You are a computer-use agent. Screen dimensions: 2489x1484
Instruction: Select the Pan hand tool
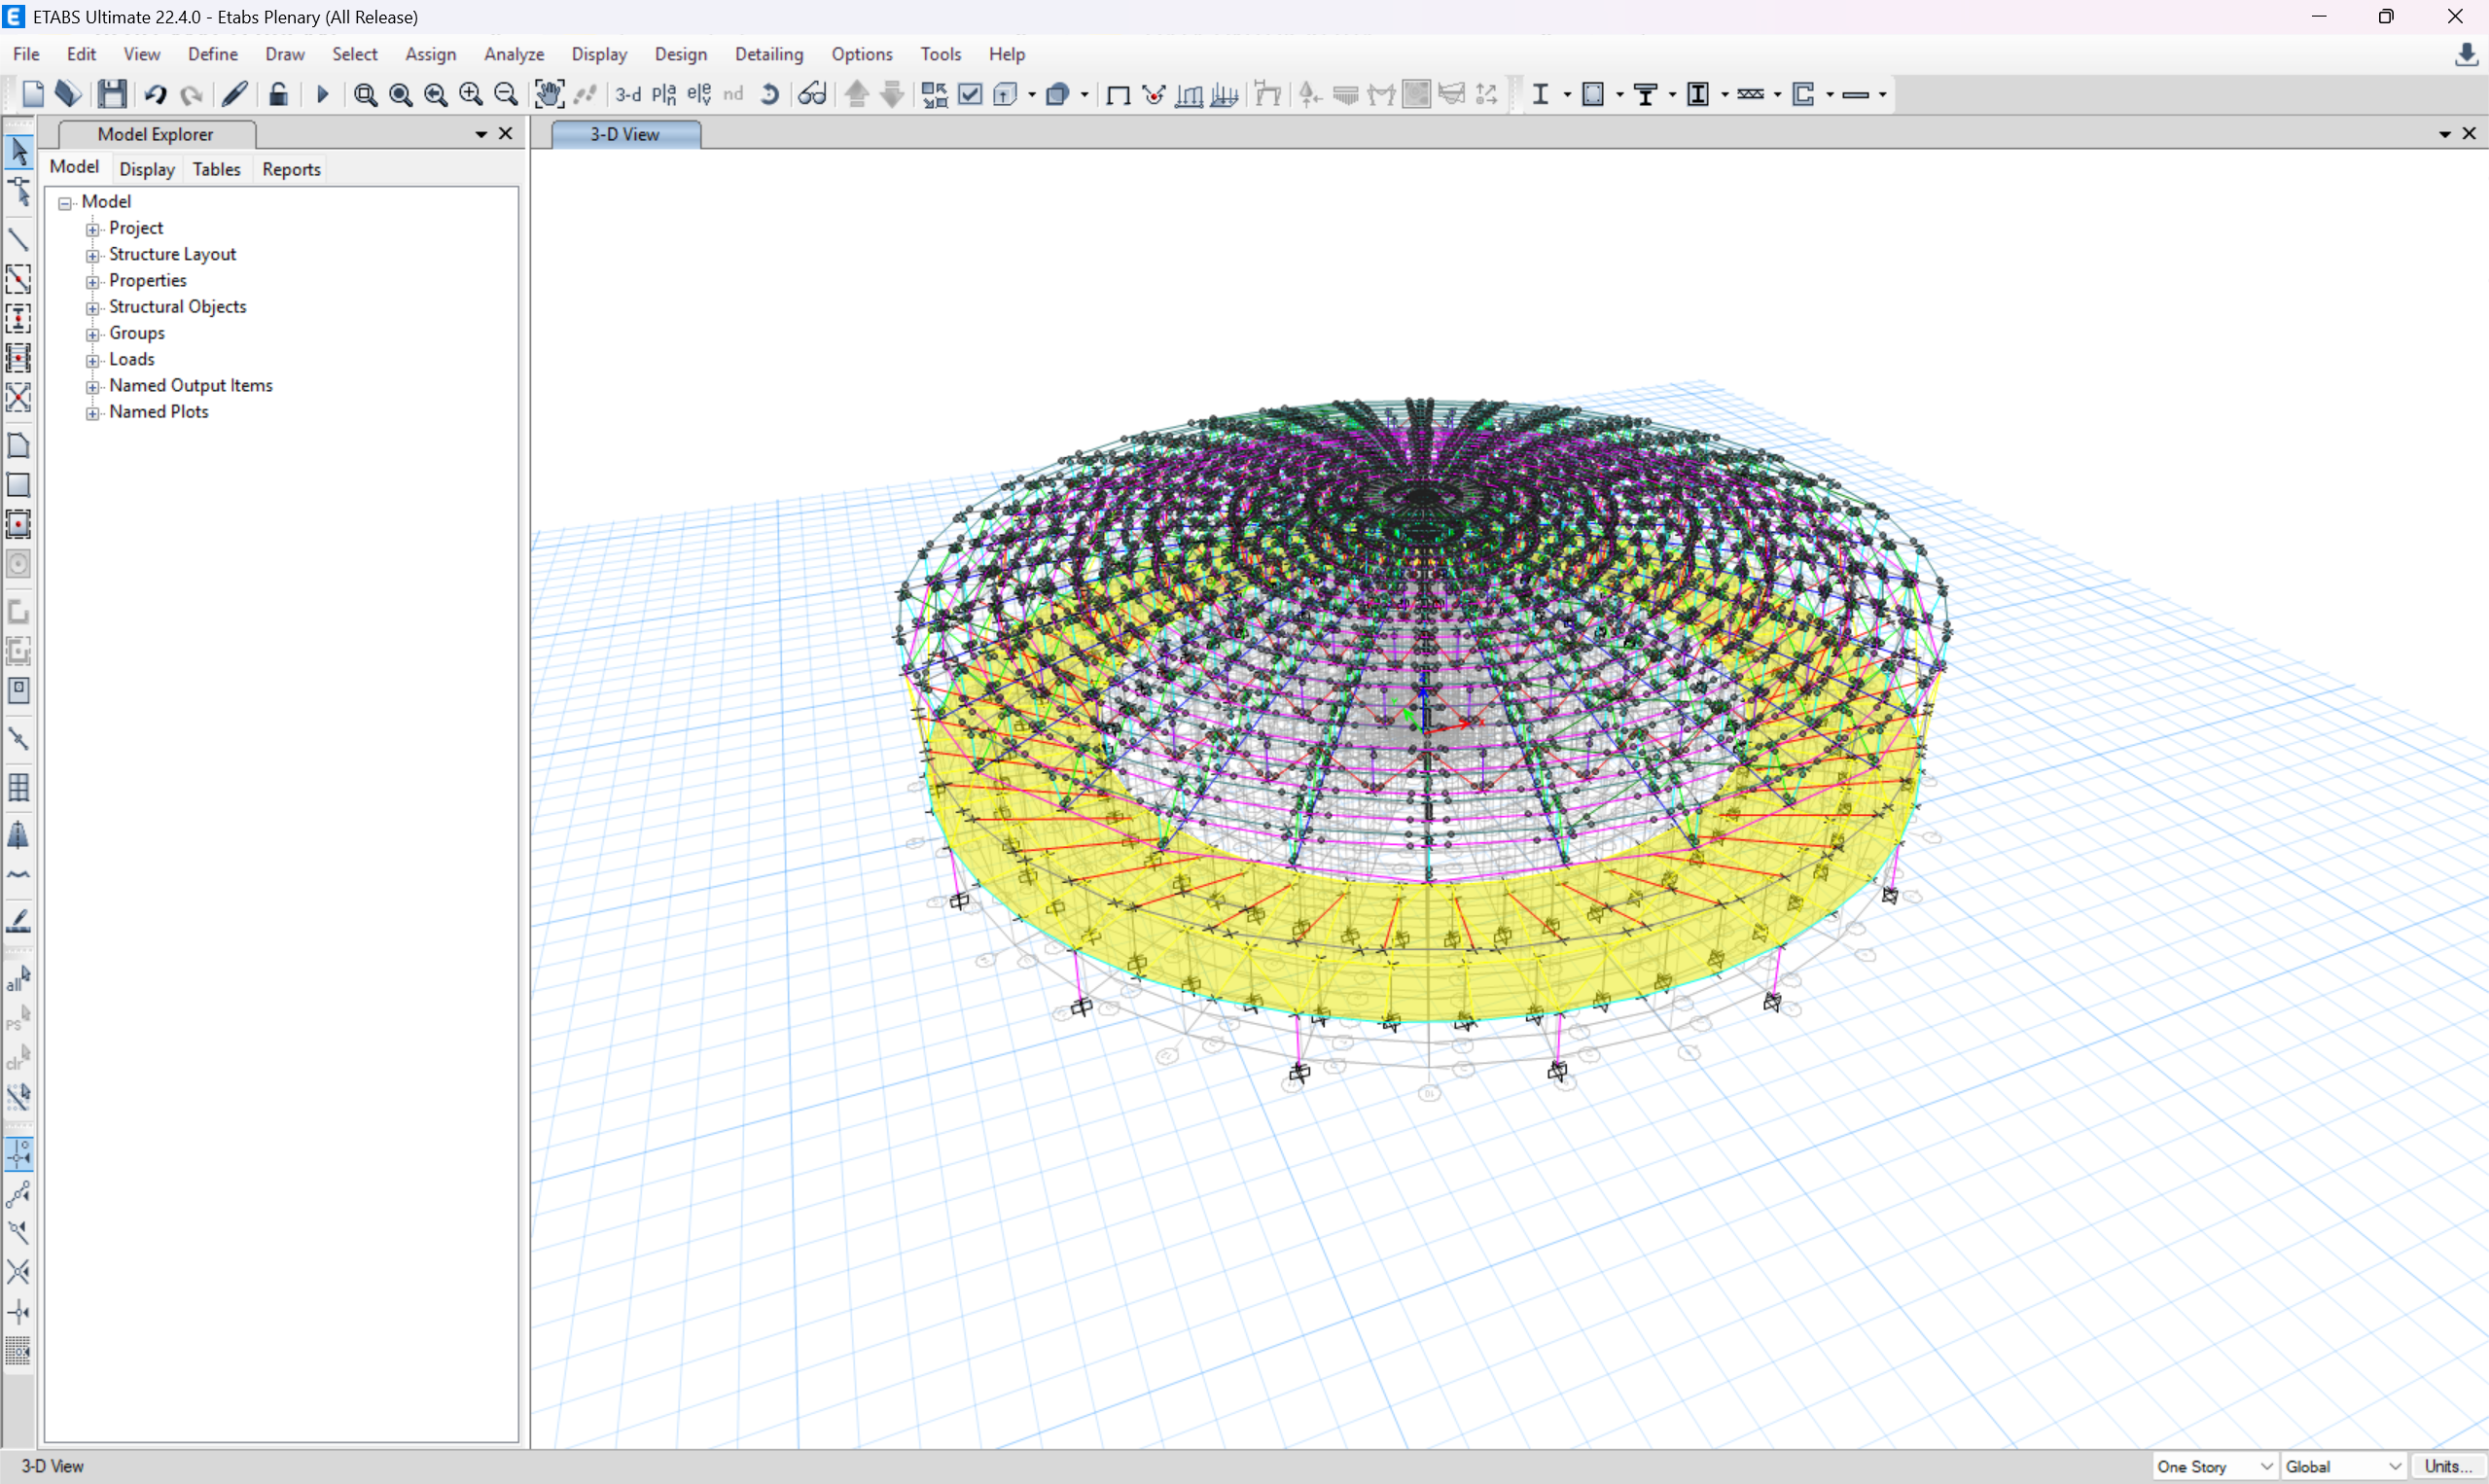coord(549,94)
